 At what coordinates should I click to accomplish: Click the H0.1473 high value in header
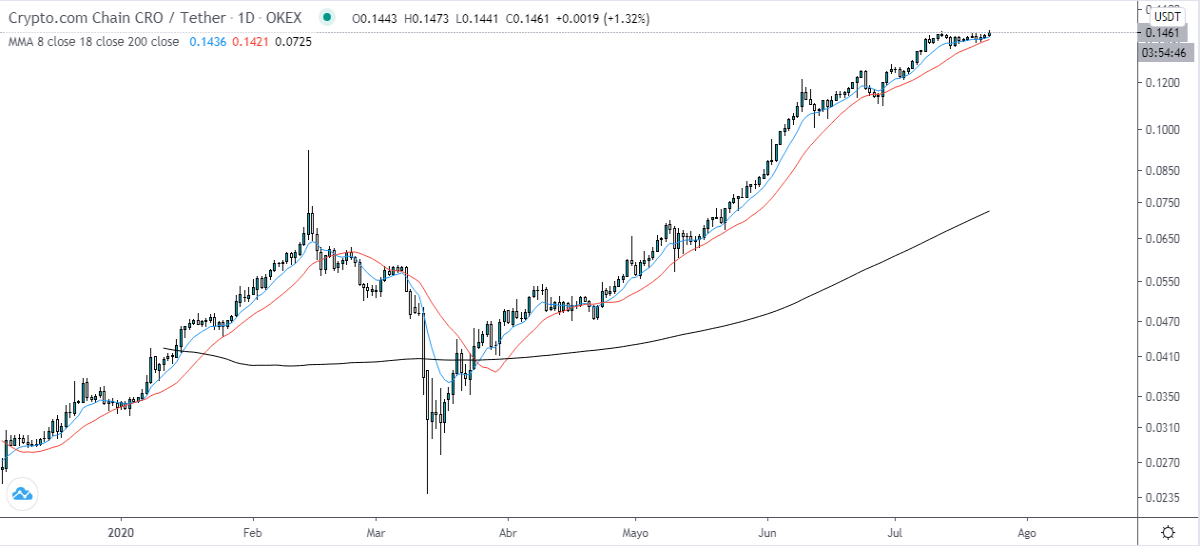(x=430, y=17)
